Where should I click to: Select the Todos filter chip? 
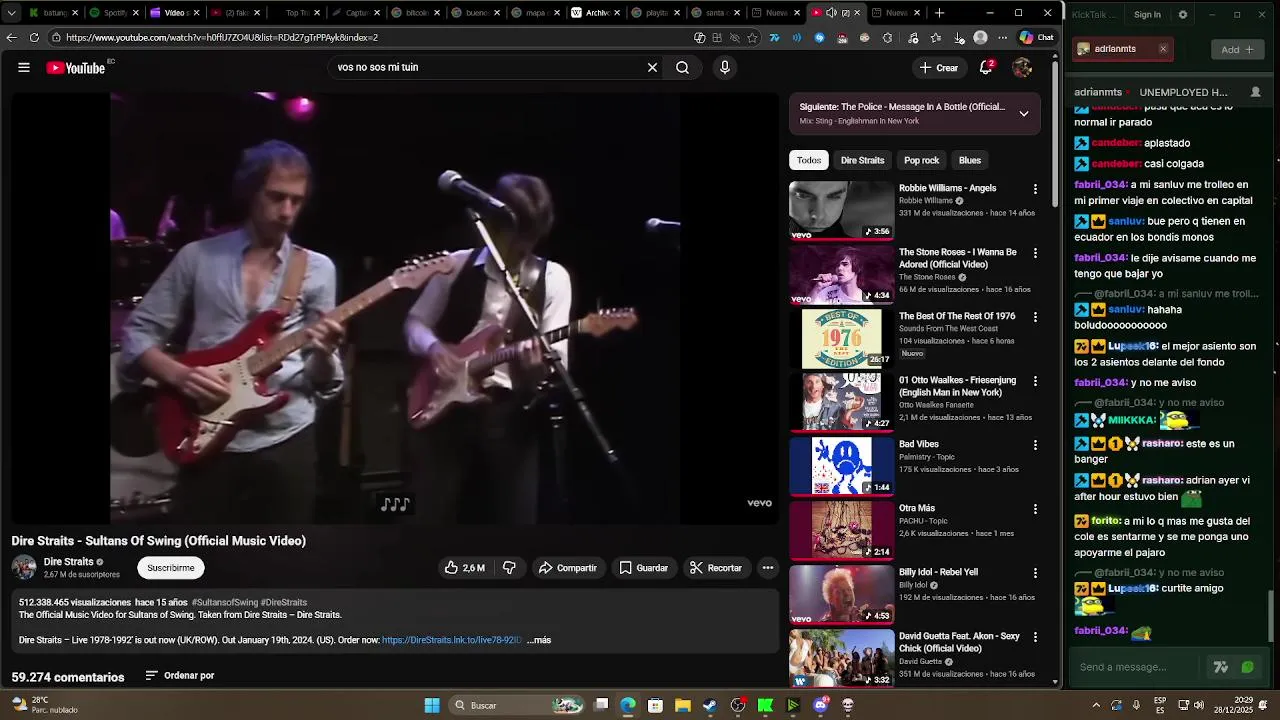[x=809, y=160]
